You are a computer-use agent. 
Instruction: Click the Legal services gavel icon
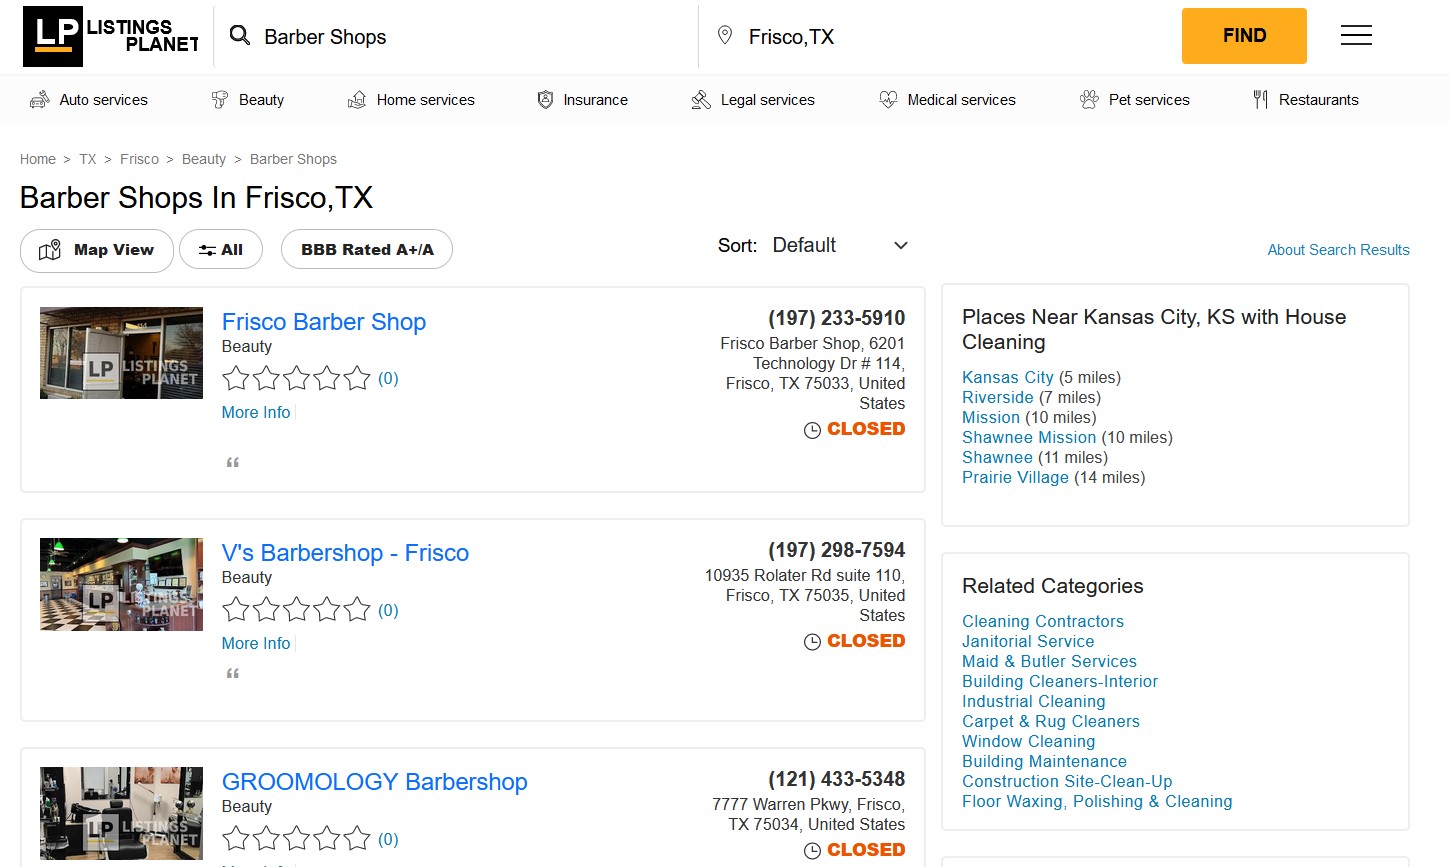tap(701, 100)
